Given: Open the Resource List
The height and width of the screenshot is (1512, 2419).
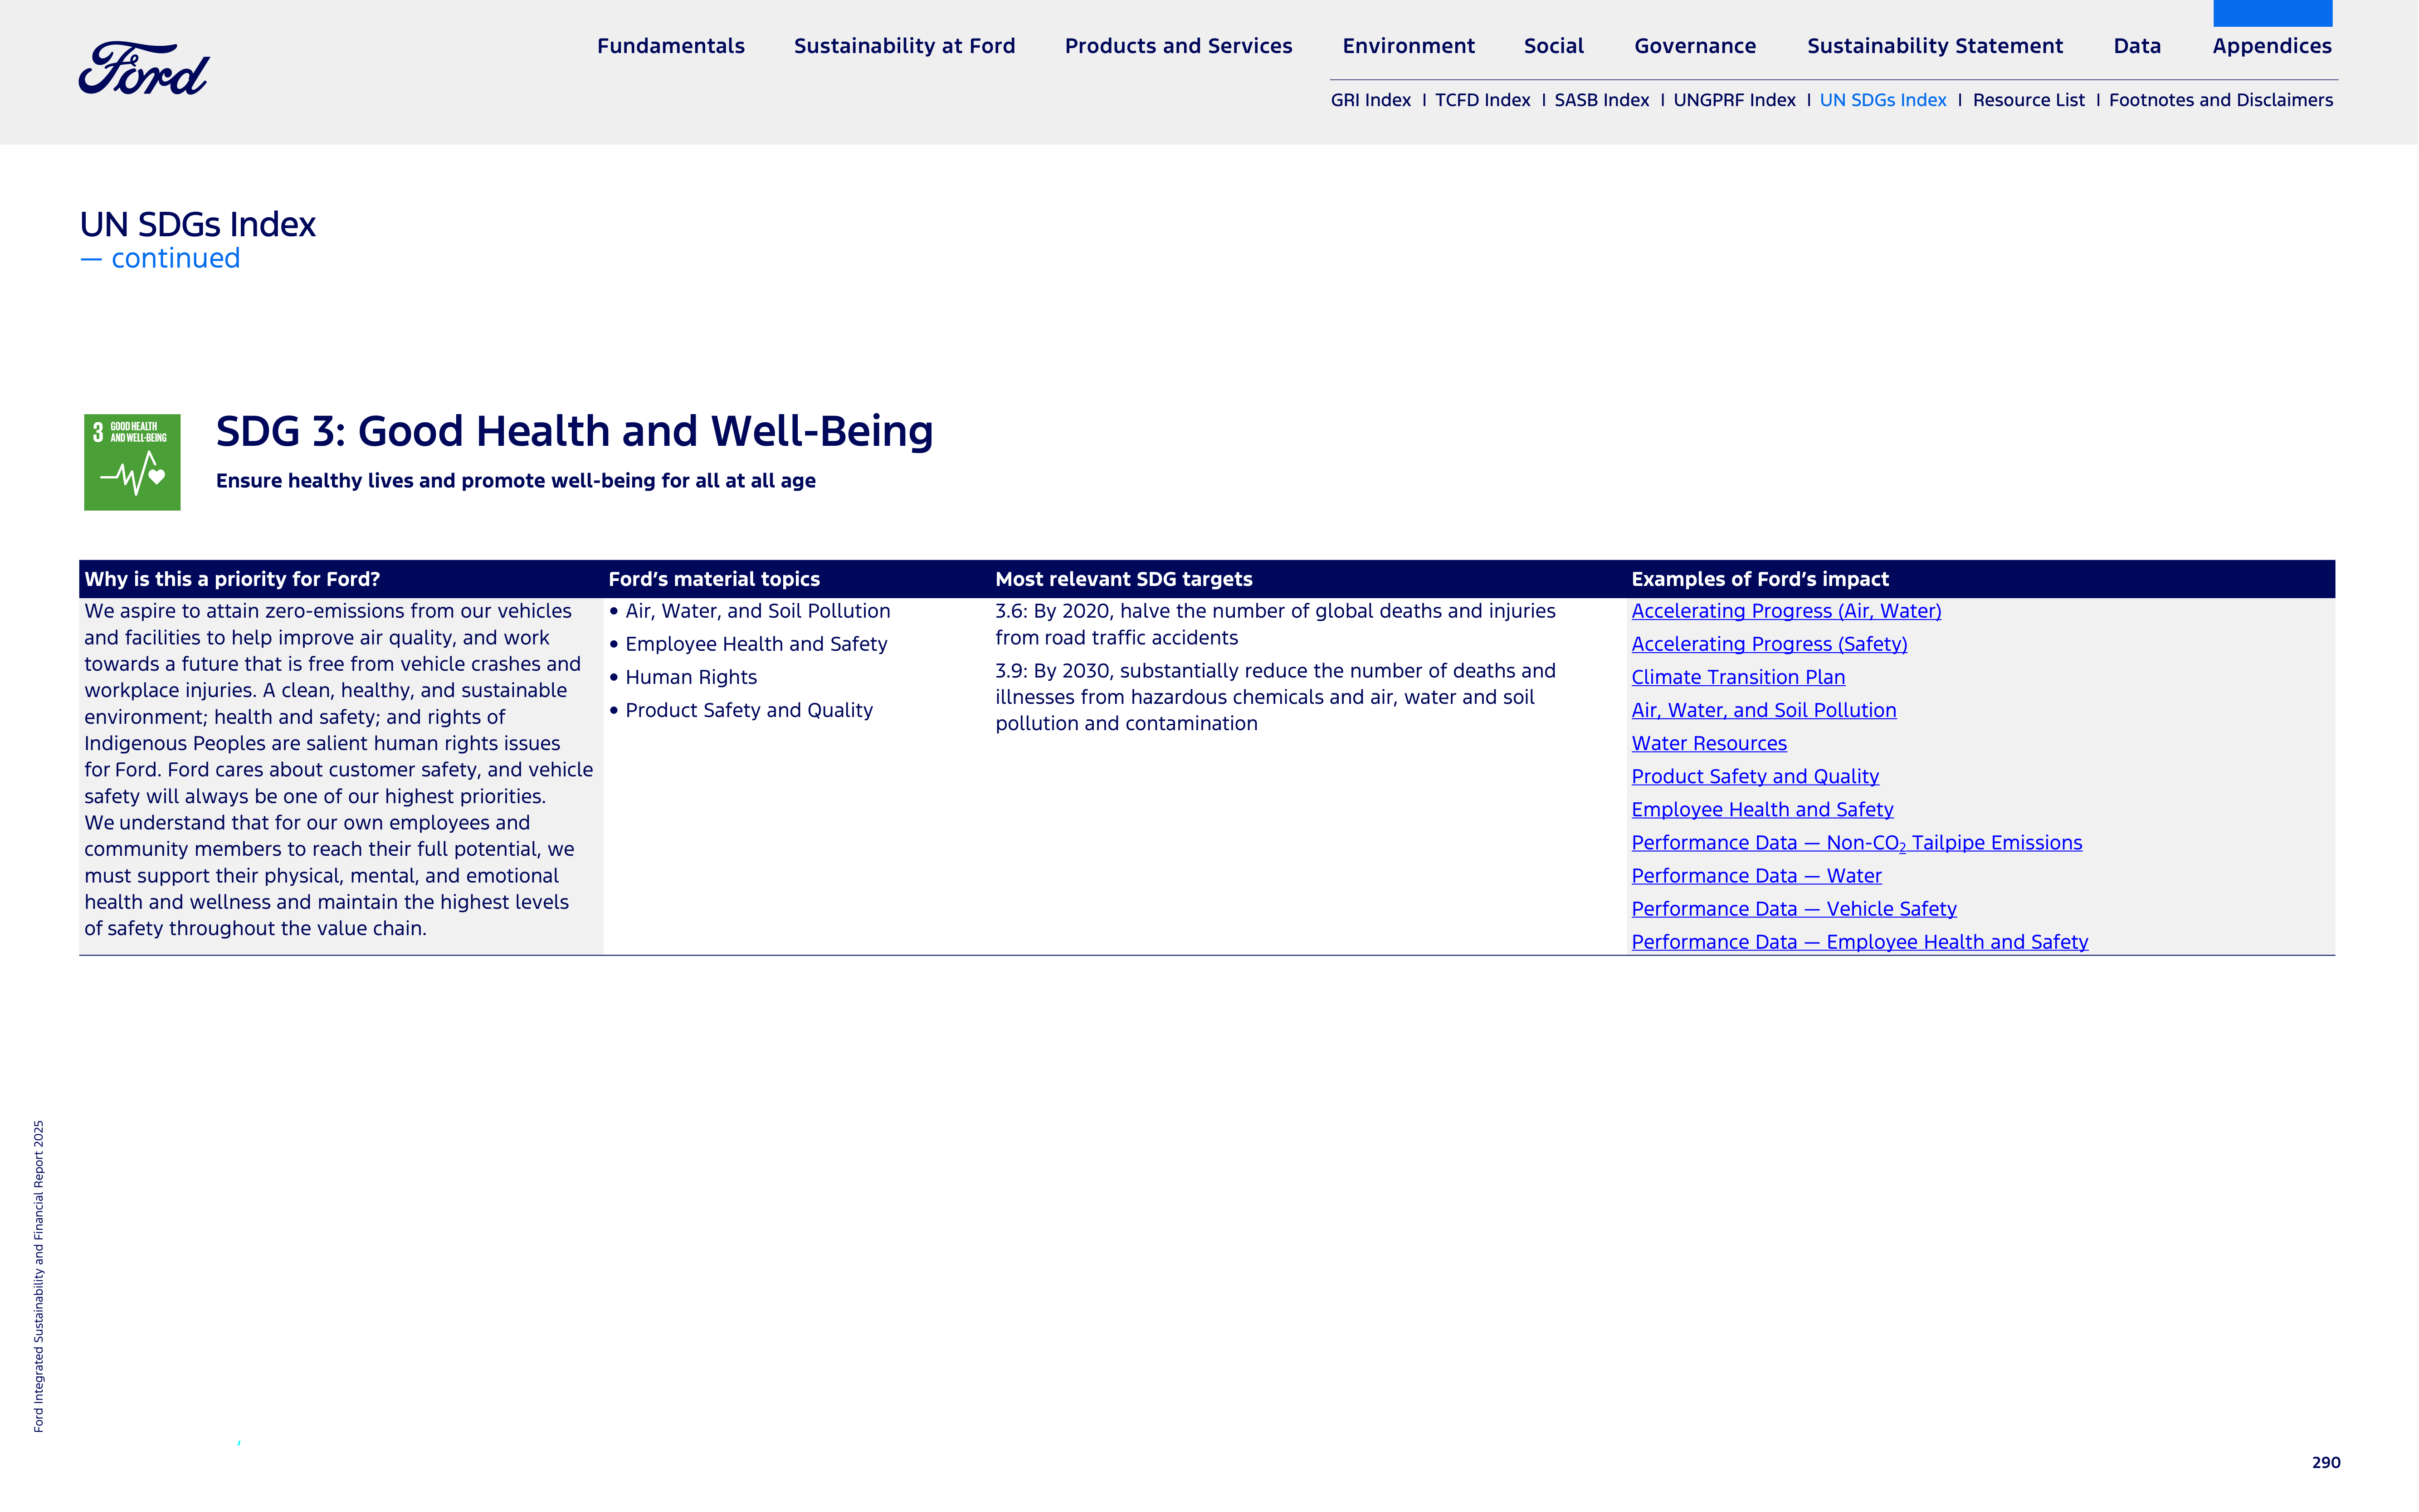Looking at the screenshot, I should pos(2028,100).
